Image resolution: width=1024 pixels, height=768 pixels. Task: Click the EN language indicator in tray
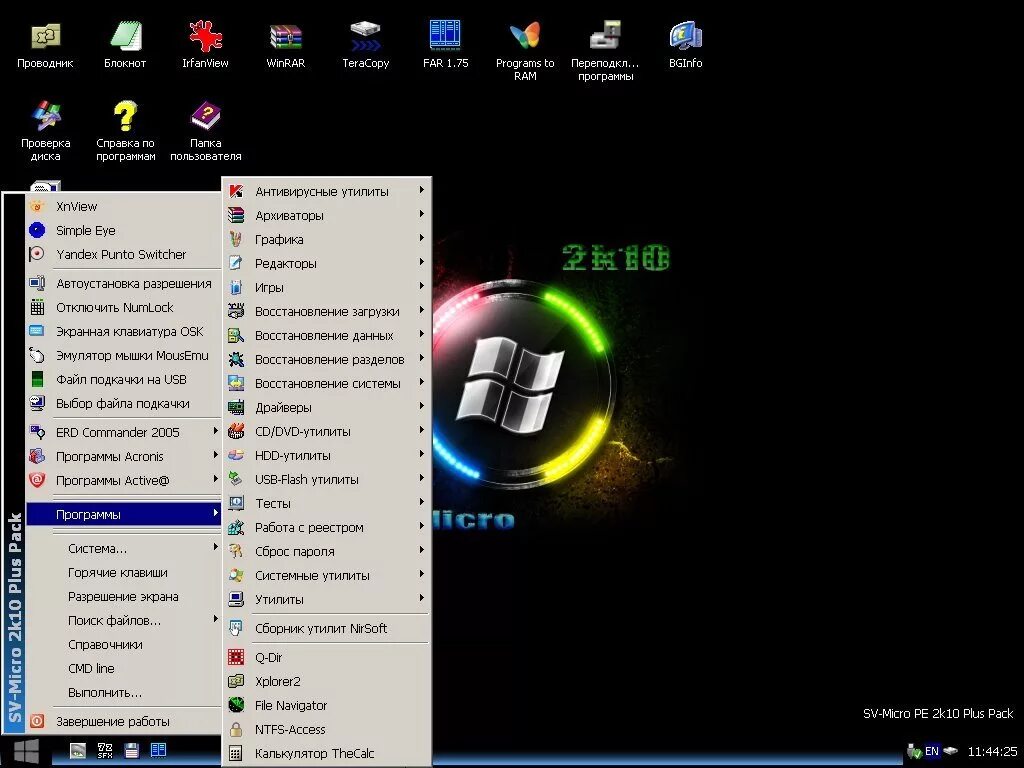click(x=932, y=751)
